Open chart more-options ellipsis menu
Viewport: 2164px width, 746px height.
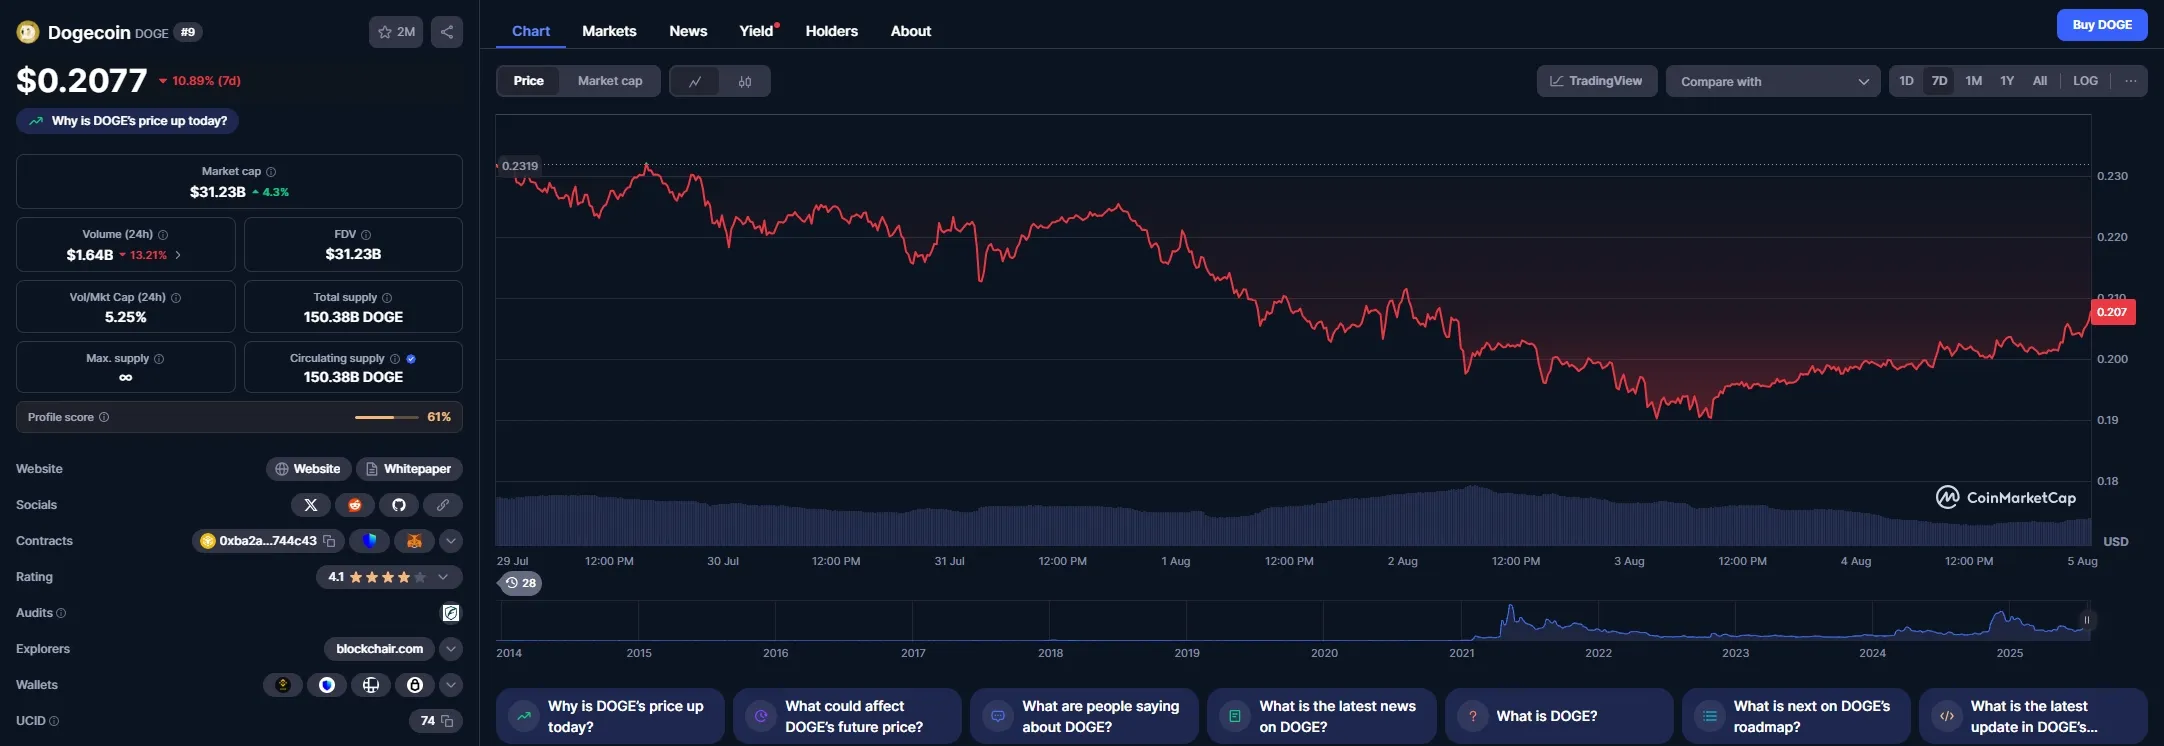tap(2131, 81)
